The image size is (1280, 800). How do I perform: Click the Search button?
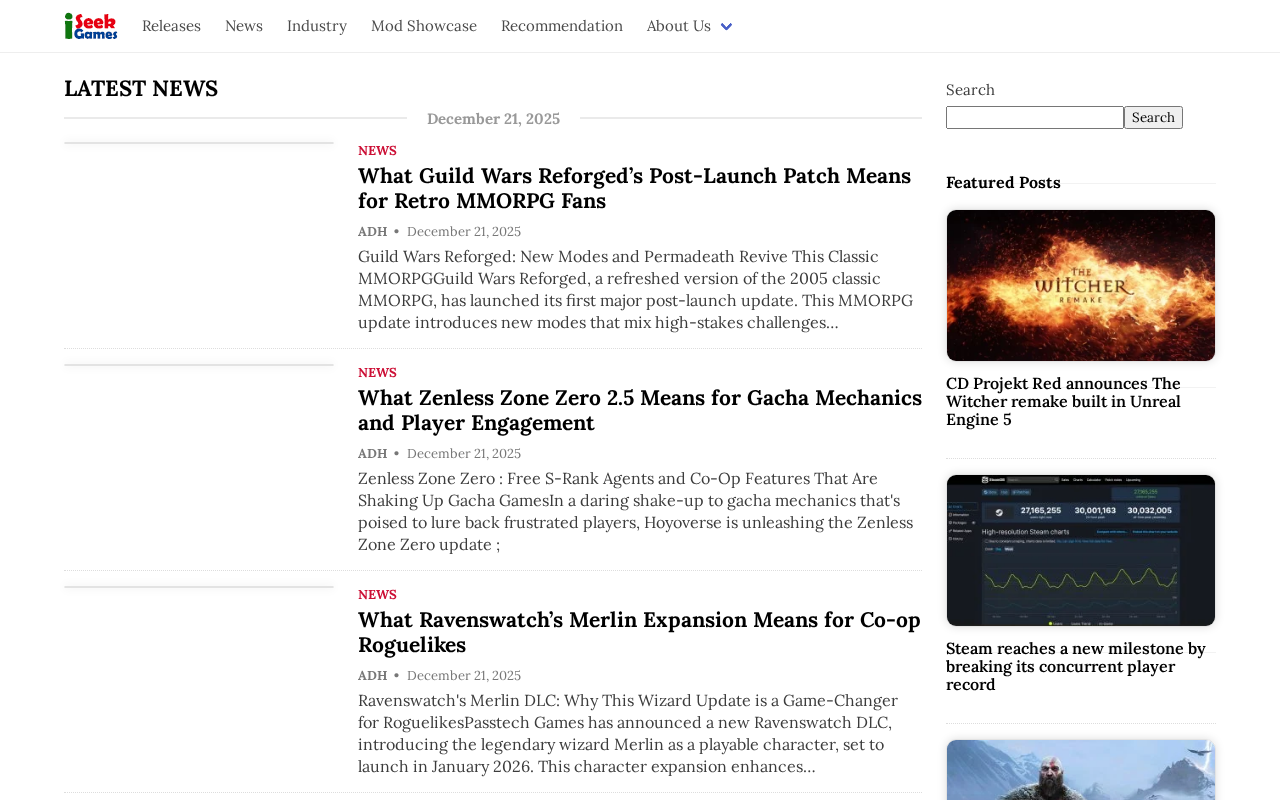[1153, 118]
